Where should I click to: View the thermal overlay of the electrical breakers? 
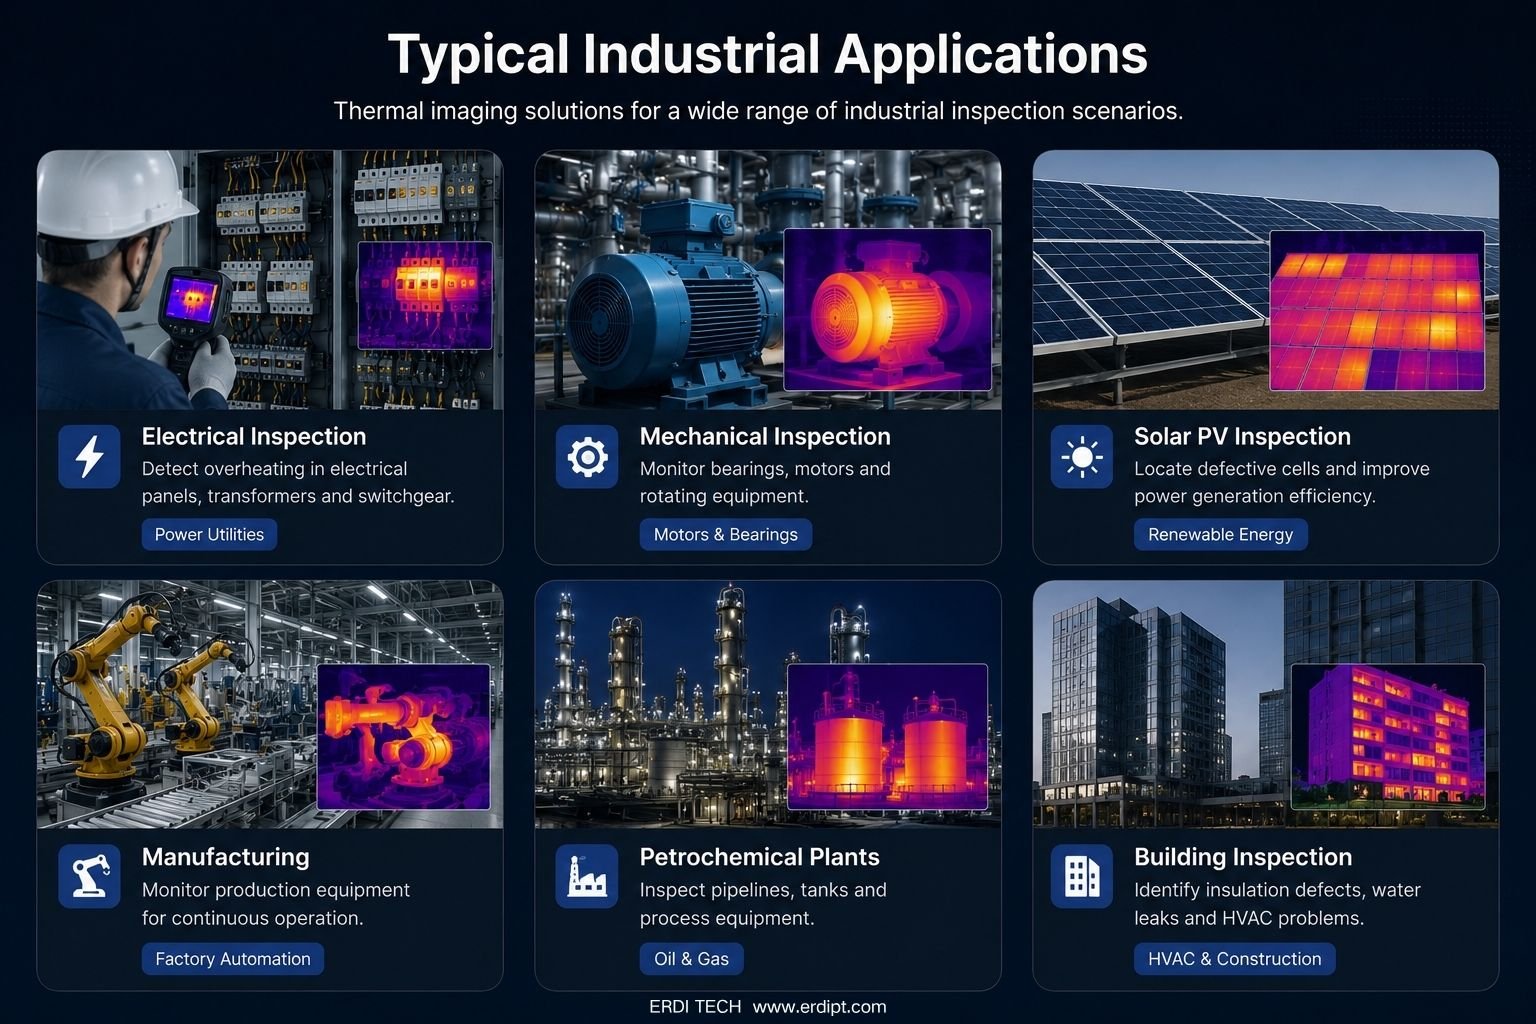(x=425, y=295)
